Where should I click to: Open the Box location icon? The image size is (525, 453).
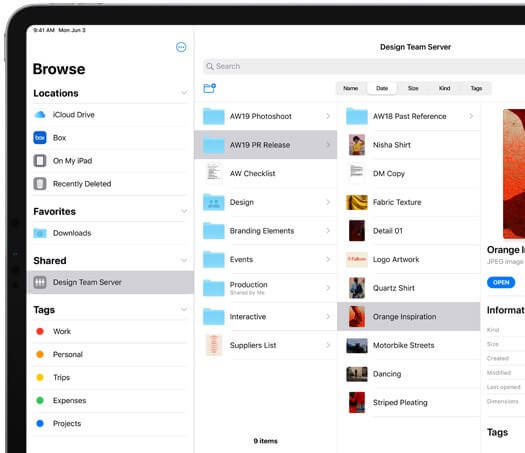coord(40,138)
